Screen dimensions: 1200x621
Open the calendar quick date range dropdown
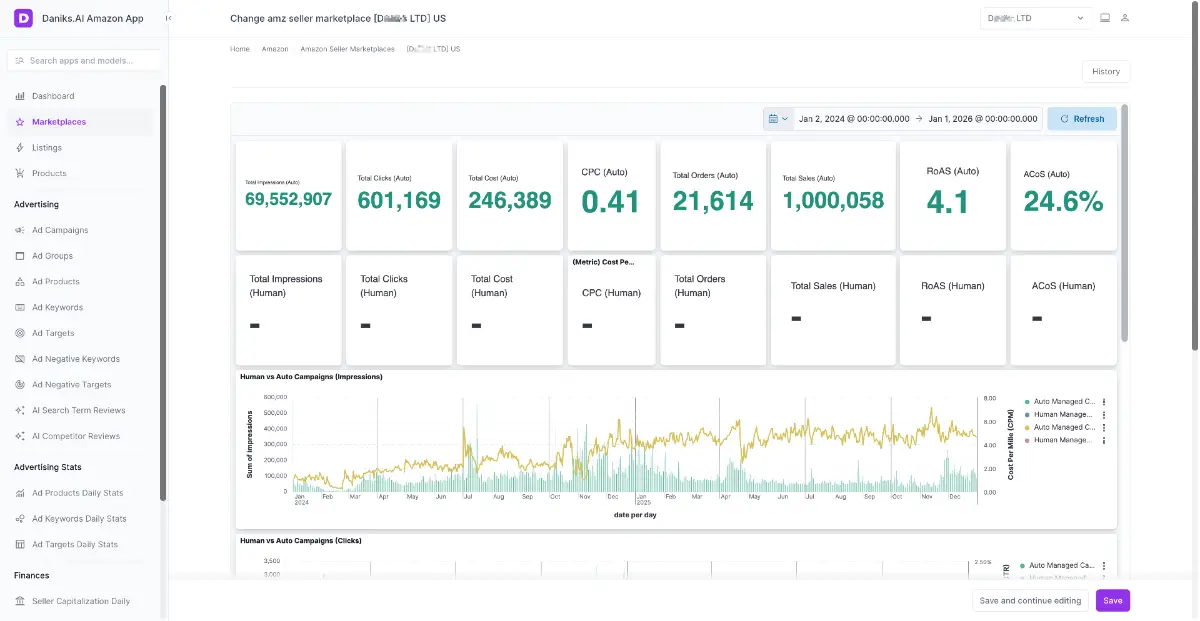click(777, 119)
